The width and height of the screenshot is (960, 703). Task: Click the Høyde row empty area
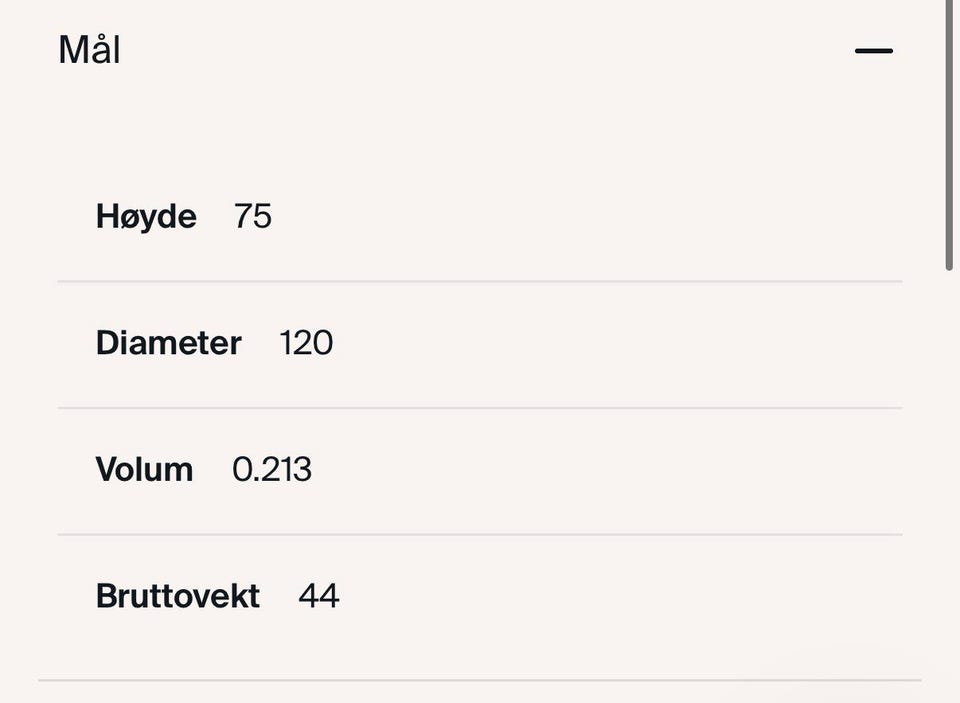[x=587, y=217]
